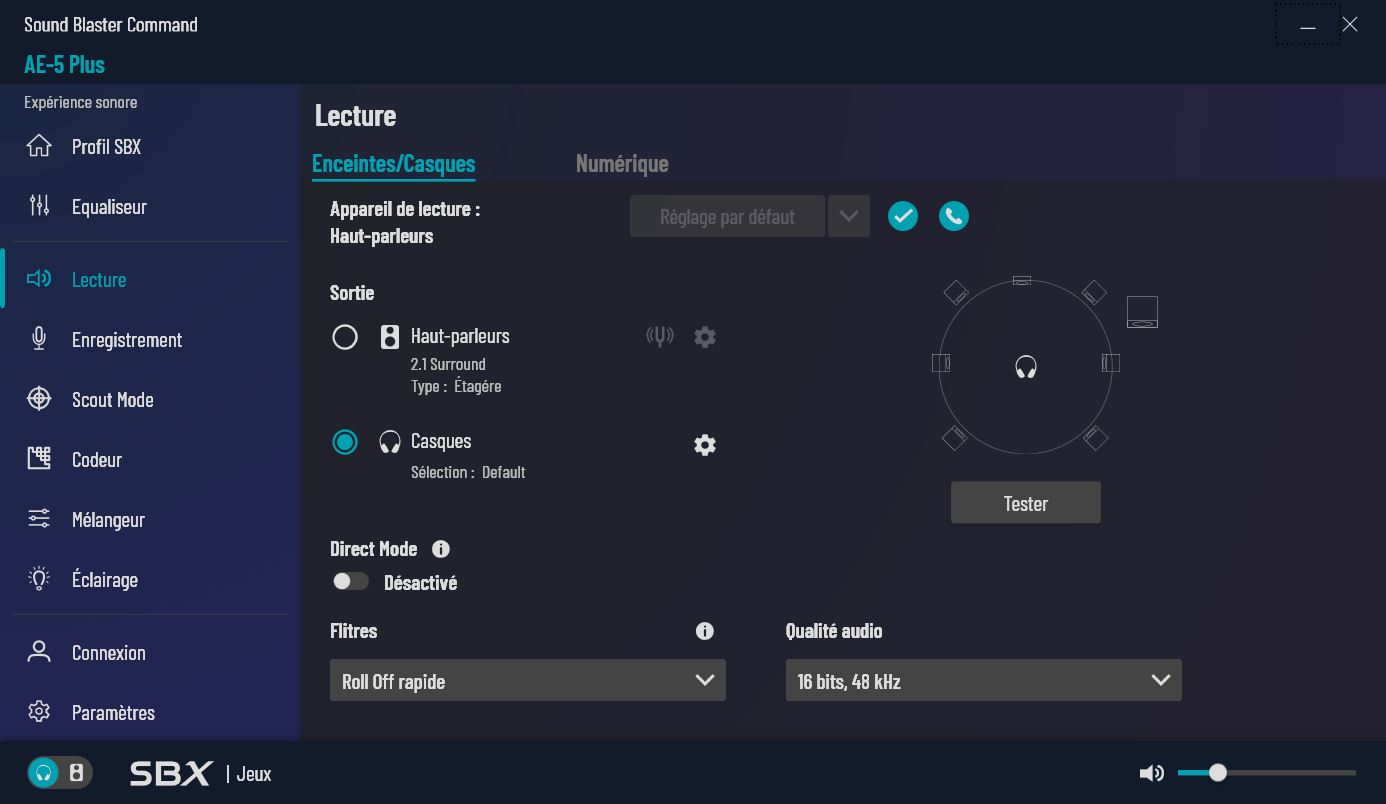1386x804 pixels.
Task: Click the center speaker in diagram
Action: click(x=1021, y=281)
